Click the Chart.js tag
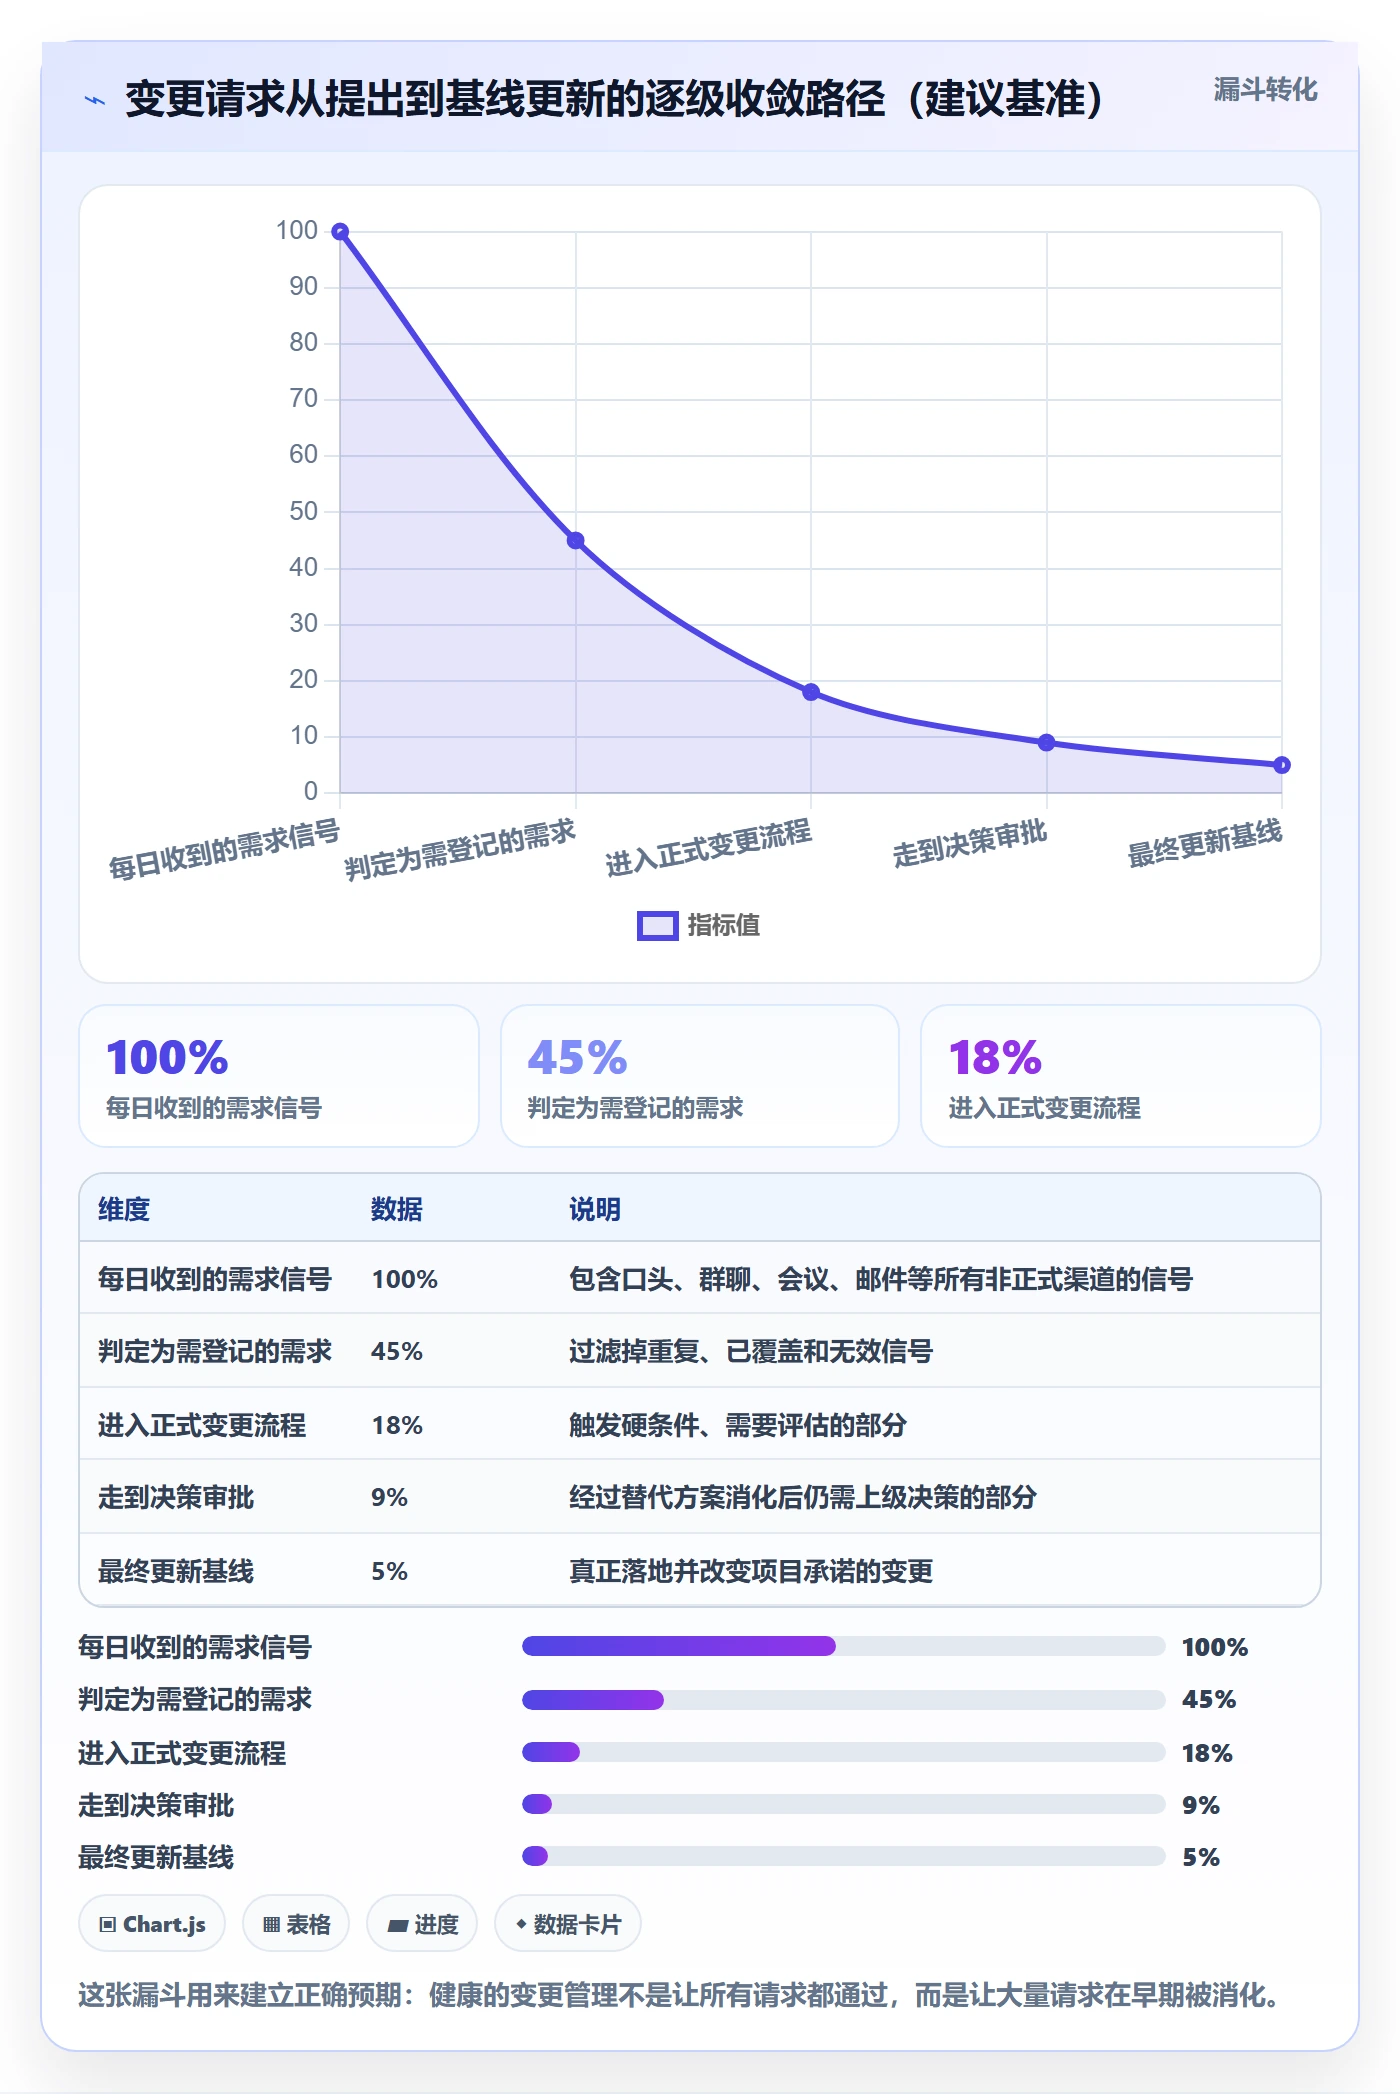Viewport: 1400px width, 2094px height. 152,1924
